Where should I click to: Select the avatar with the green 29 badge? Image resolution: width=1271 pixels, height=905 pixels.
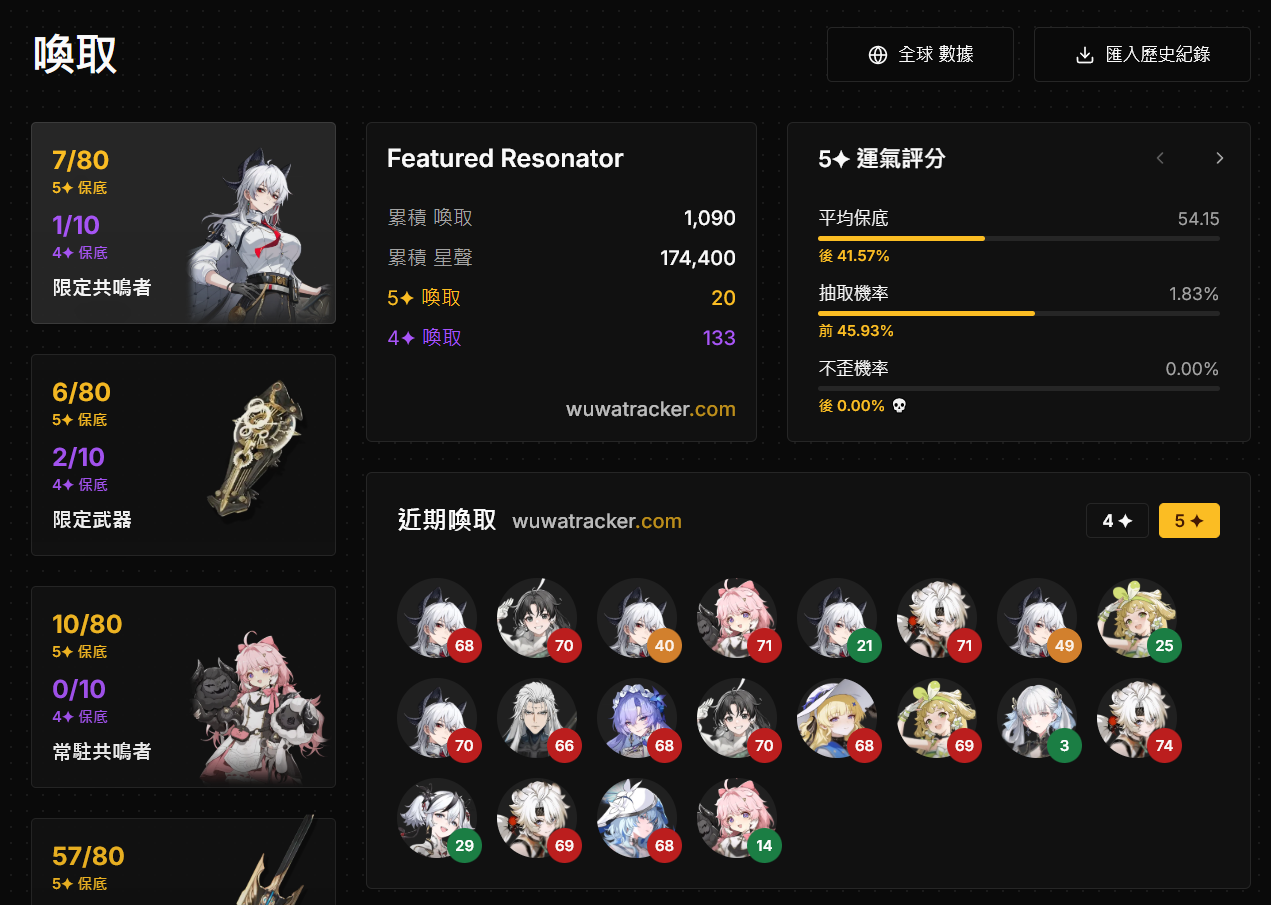pos(437,818)
